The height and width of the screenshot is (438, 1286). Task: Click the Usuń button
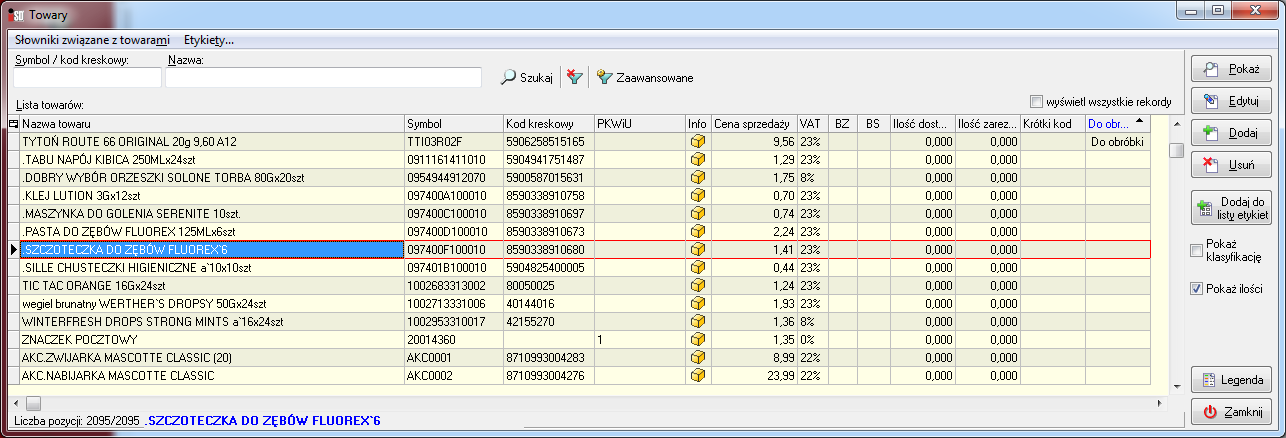coord(1231,163)
